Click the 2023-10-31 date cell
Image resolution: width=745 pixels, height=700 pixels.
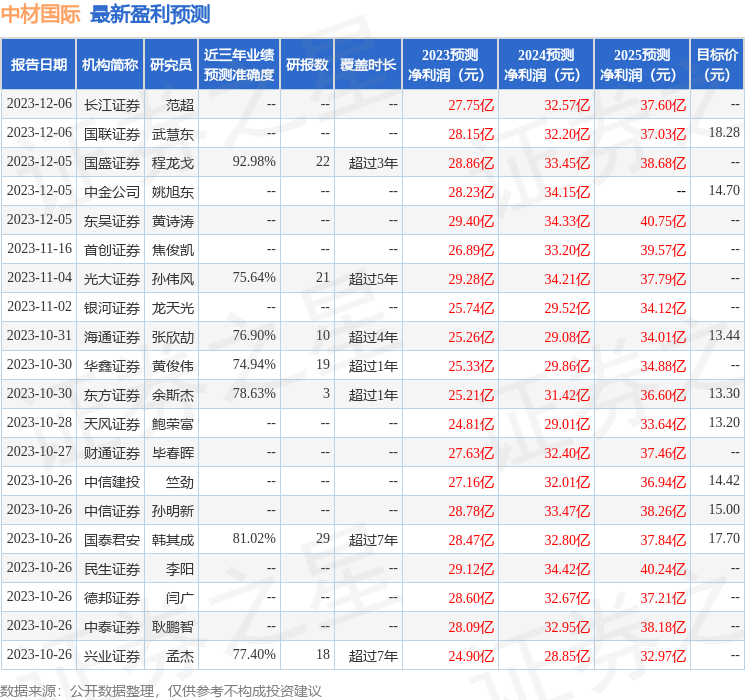pos(39,336)
